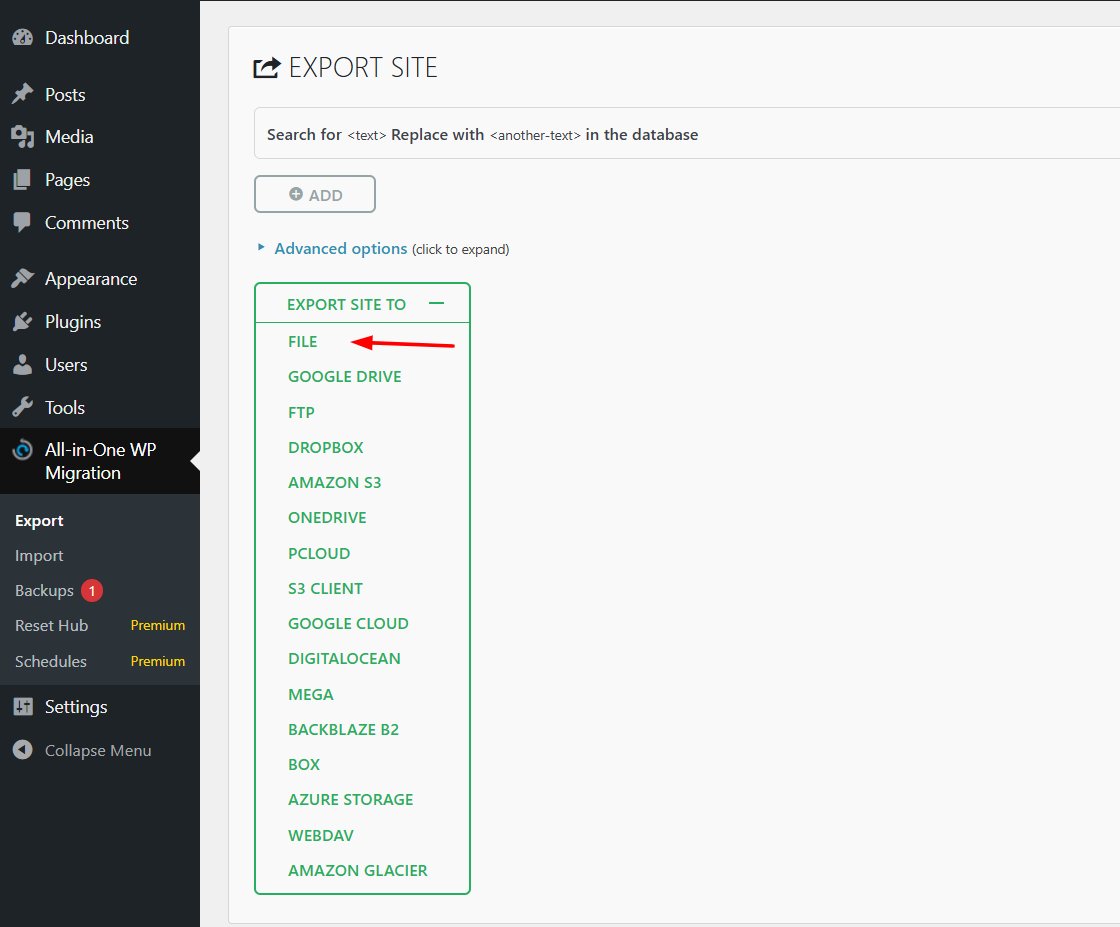Image resolution: width=1120 pixels, height=927 pixels.
Task: Expand the Advanced options triangle
Action: 261,247
